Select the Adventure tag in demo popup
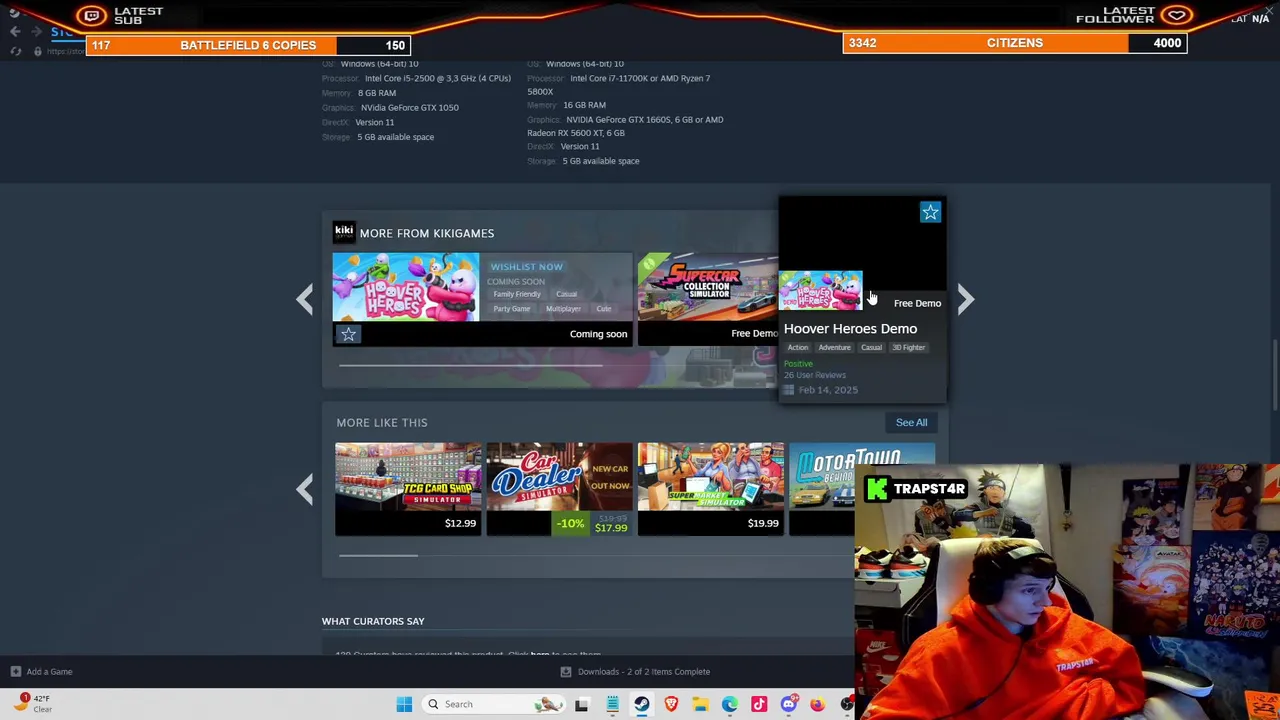Viewport: 1280px width, 720px height. (834, 347)
